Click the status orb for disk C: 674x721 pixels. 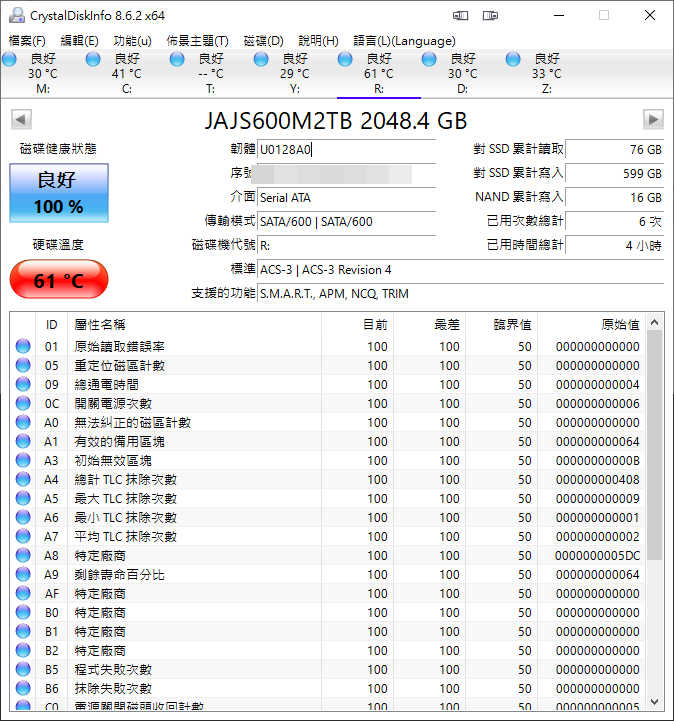[93, 59]
